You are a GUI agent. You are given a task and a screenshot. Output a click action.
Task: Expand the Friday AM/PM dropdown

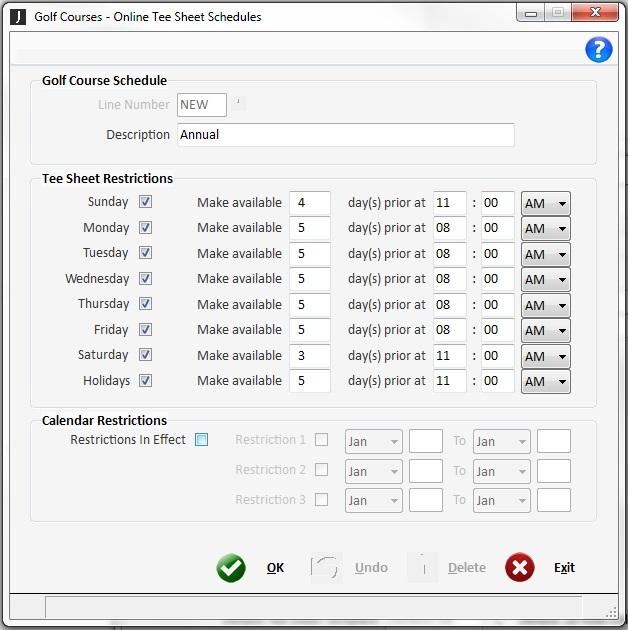point(545,331)
